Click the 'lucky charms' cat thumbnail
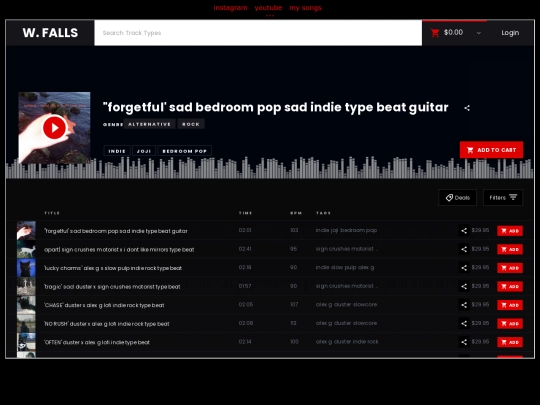Viewport: 540px width, 405px height. point(26,268)
